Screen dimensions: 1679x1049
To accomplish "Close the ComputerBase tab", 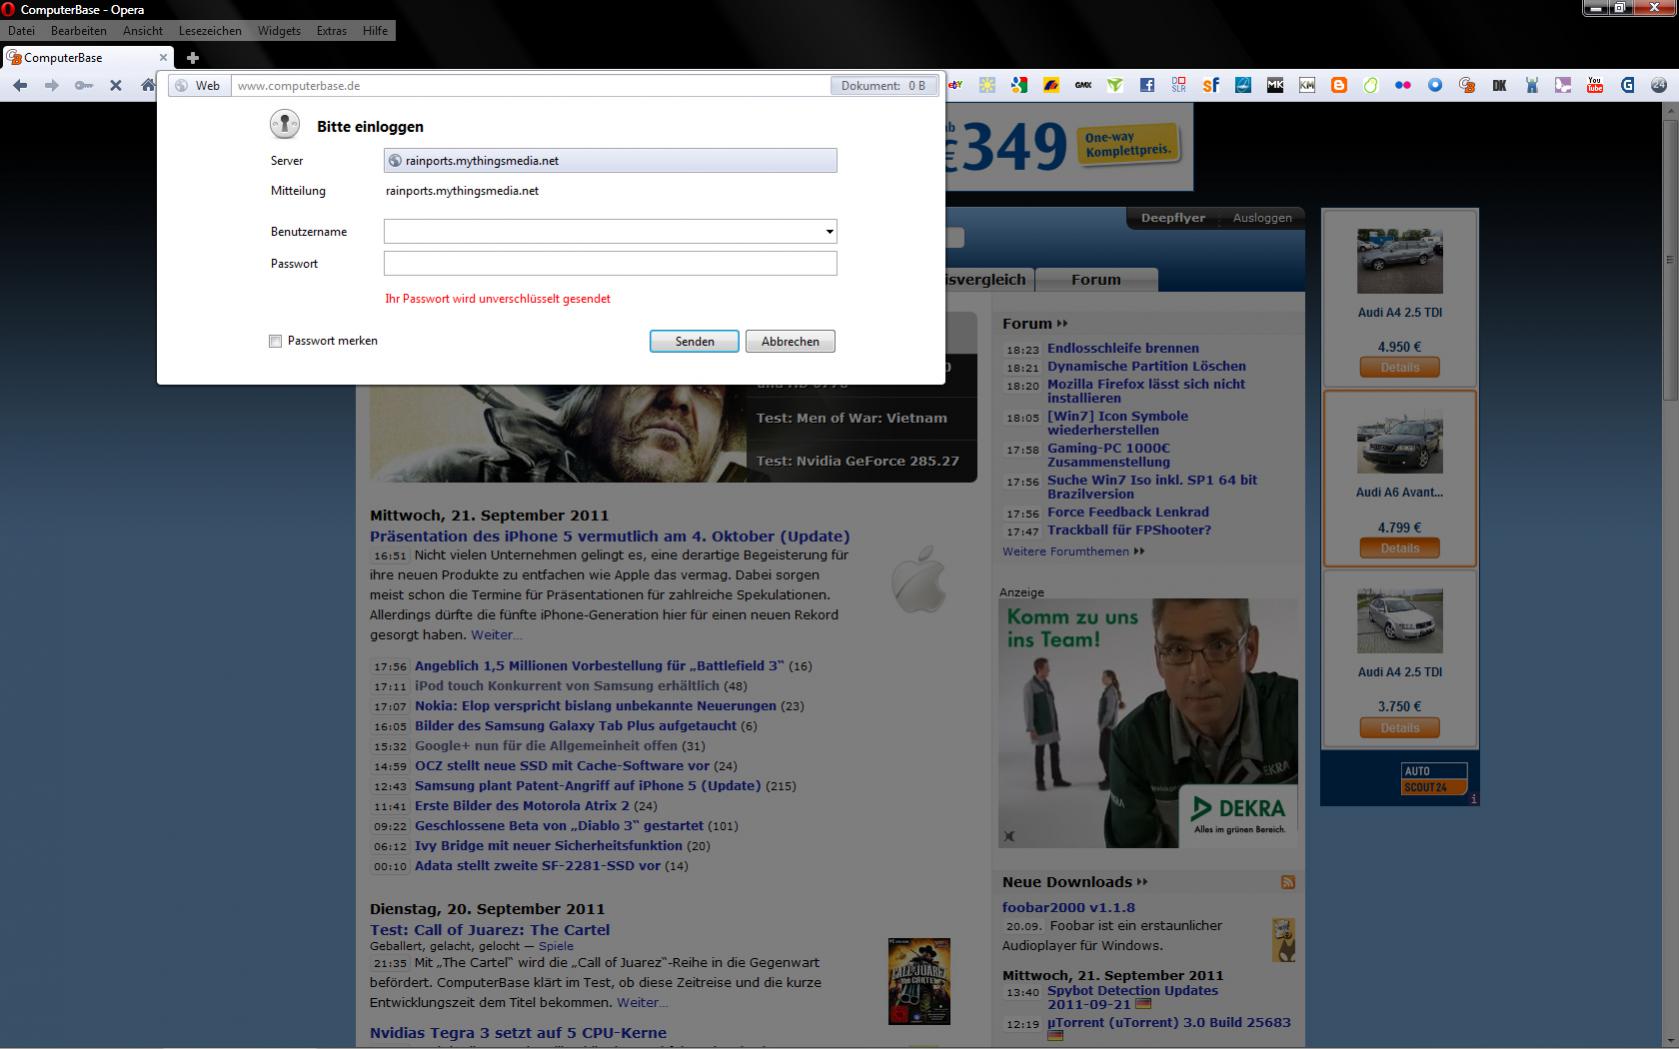I will [163, 58].
